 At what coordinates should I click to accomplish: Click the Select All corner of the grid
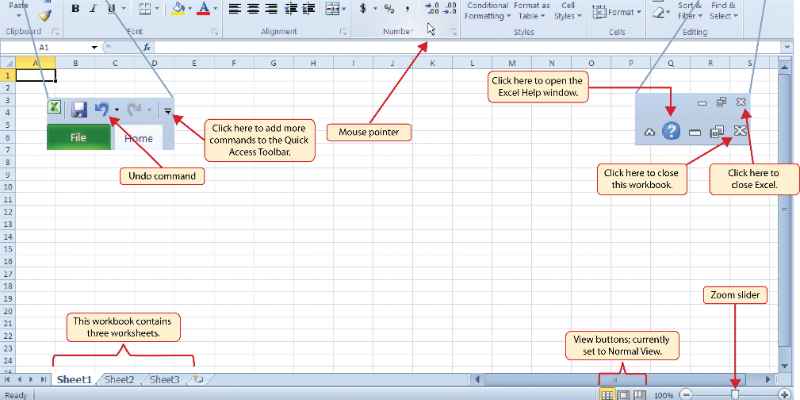(x=8, y=63)
